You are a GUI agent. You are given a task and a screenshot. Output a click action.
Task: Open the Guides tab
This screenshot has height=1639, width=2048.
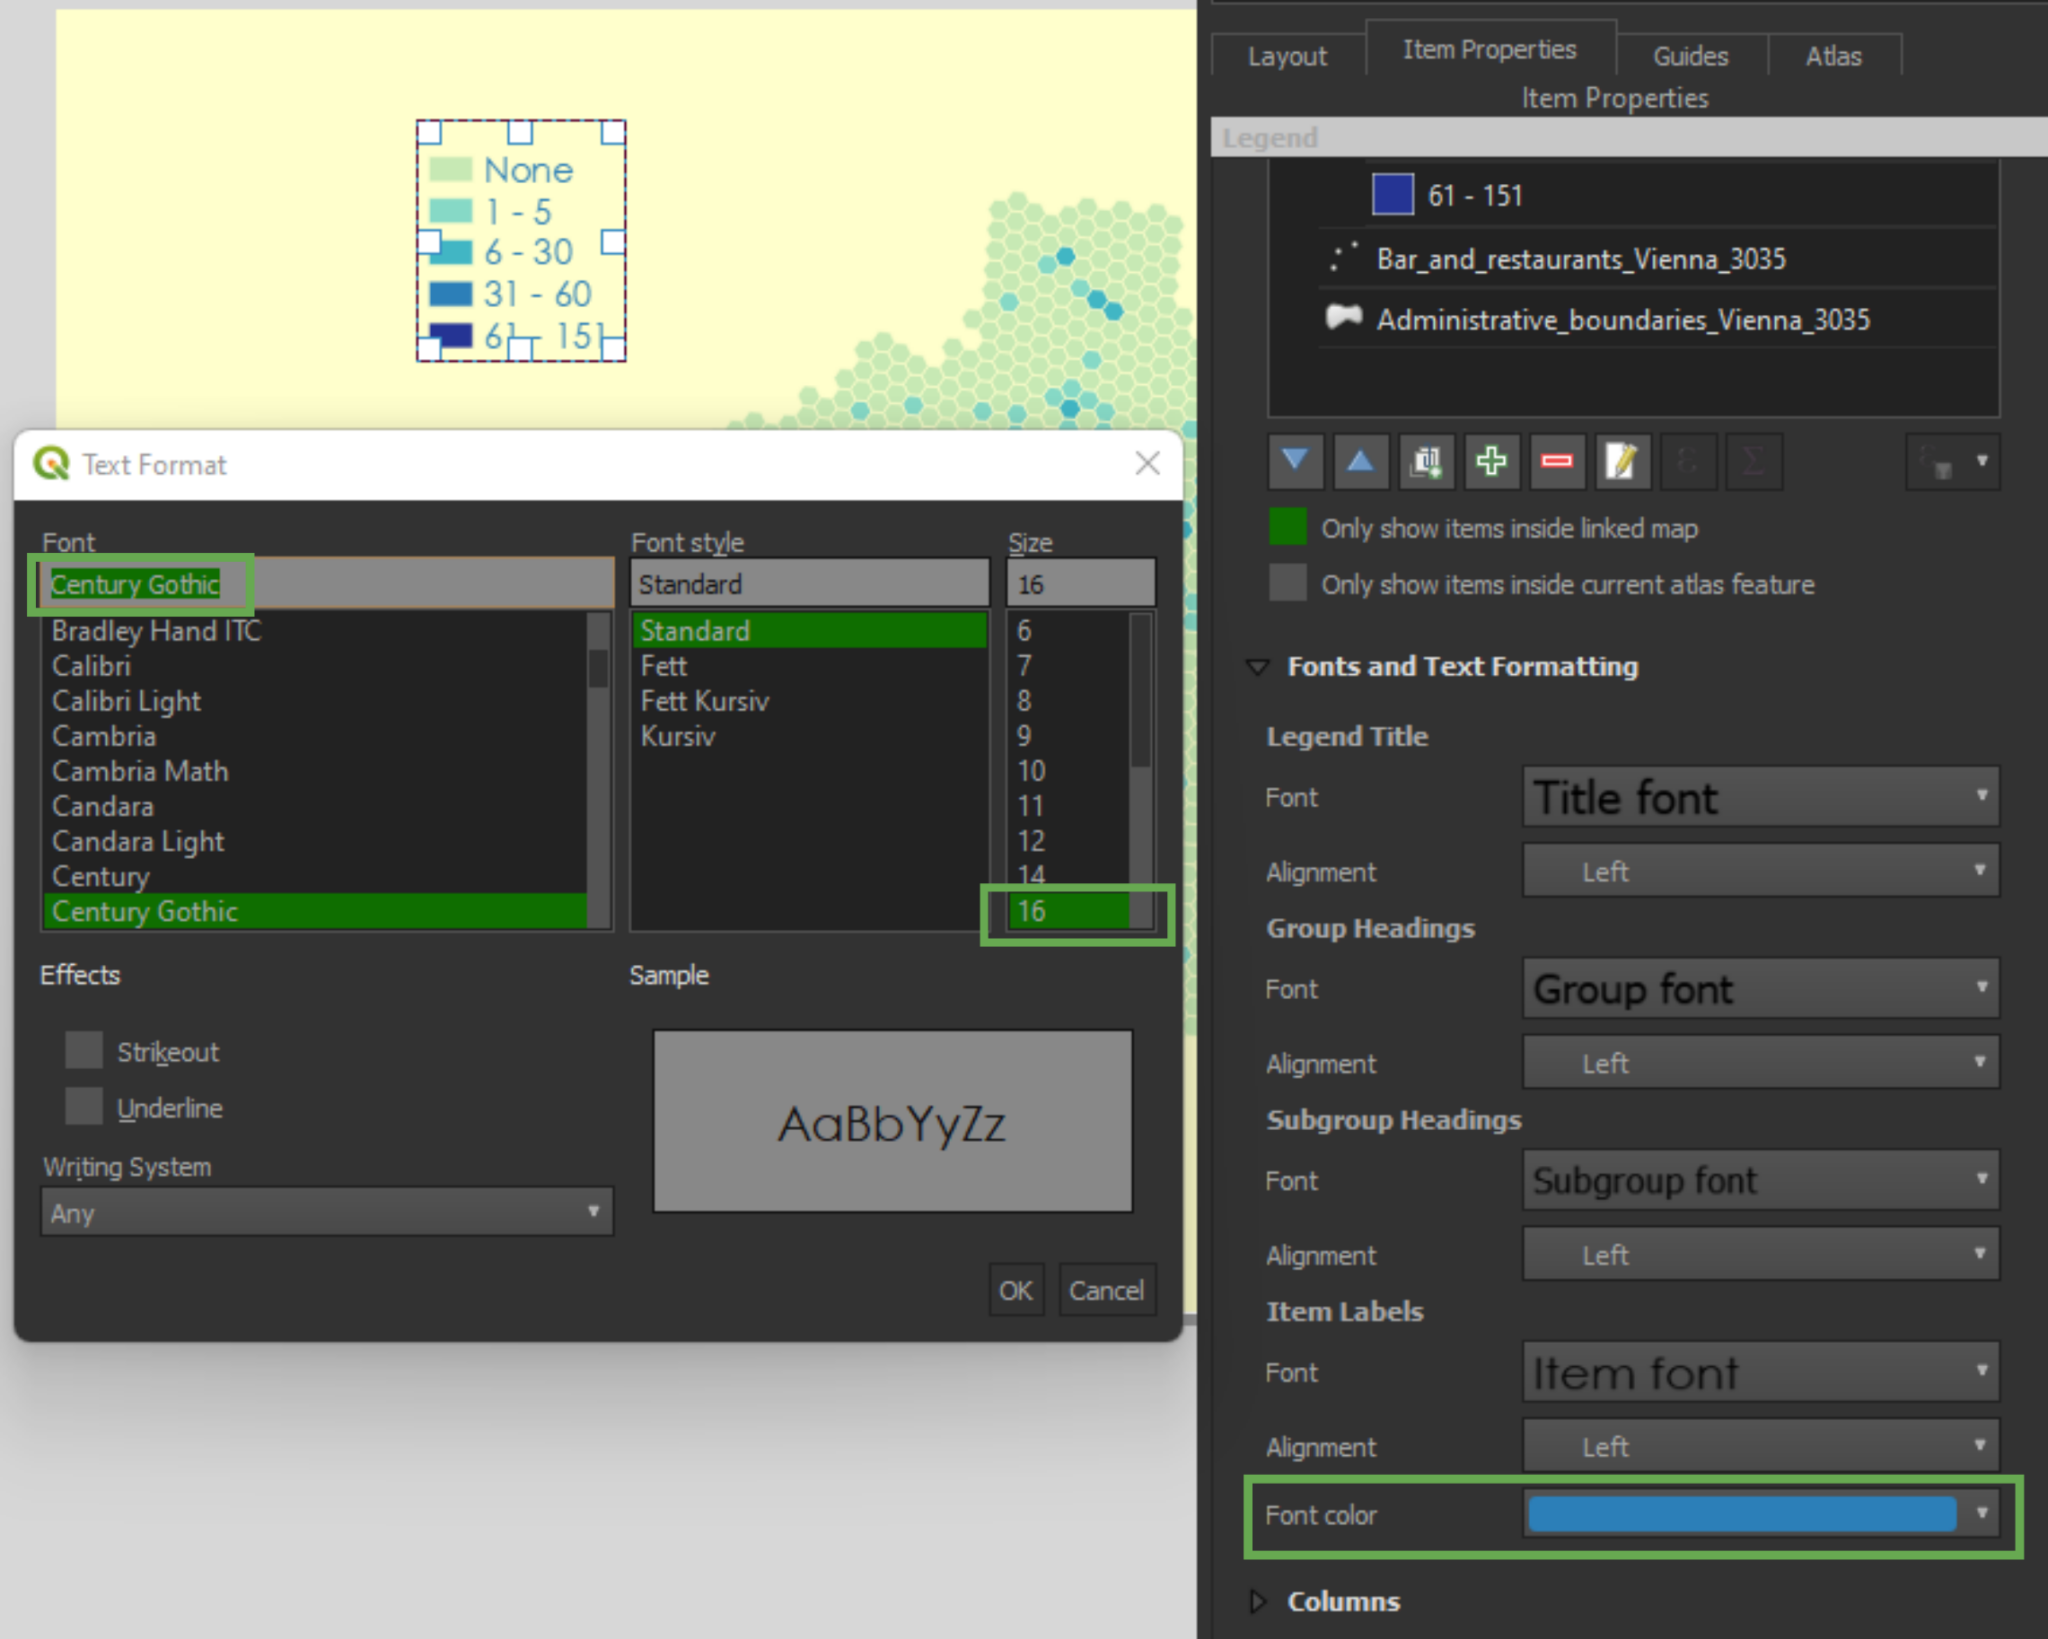click(x=1690, y=56)
